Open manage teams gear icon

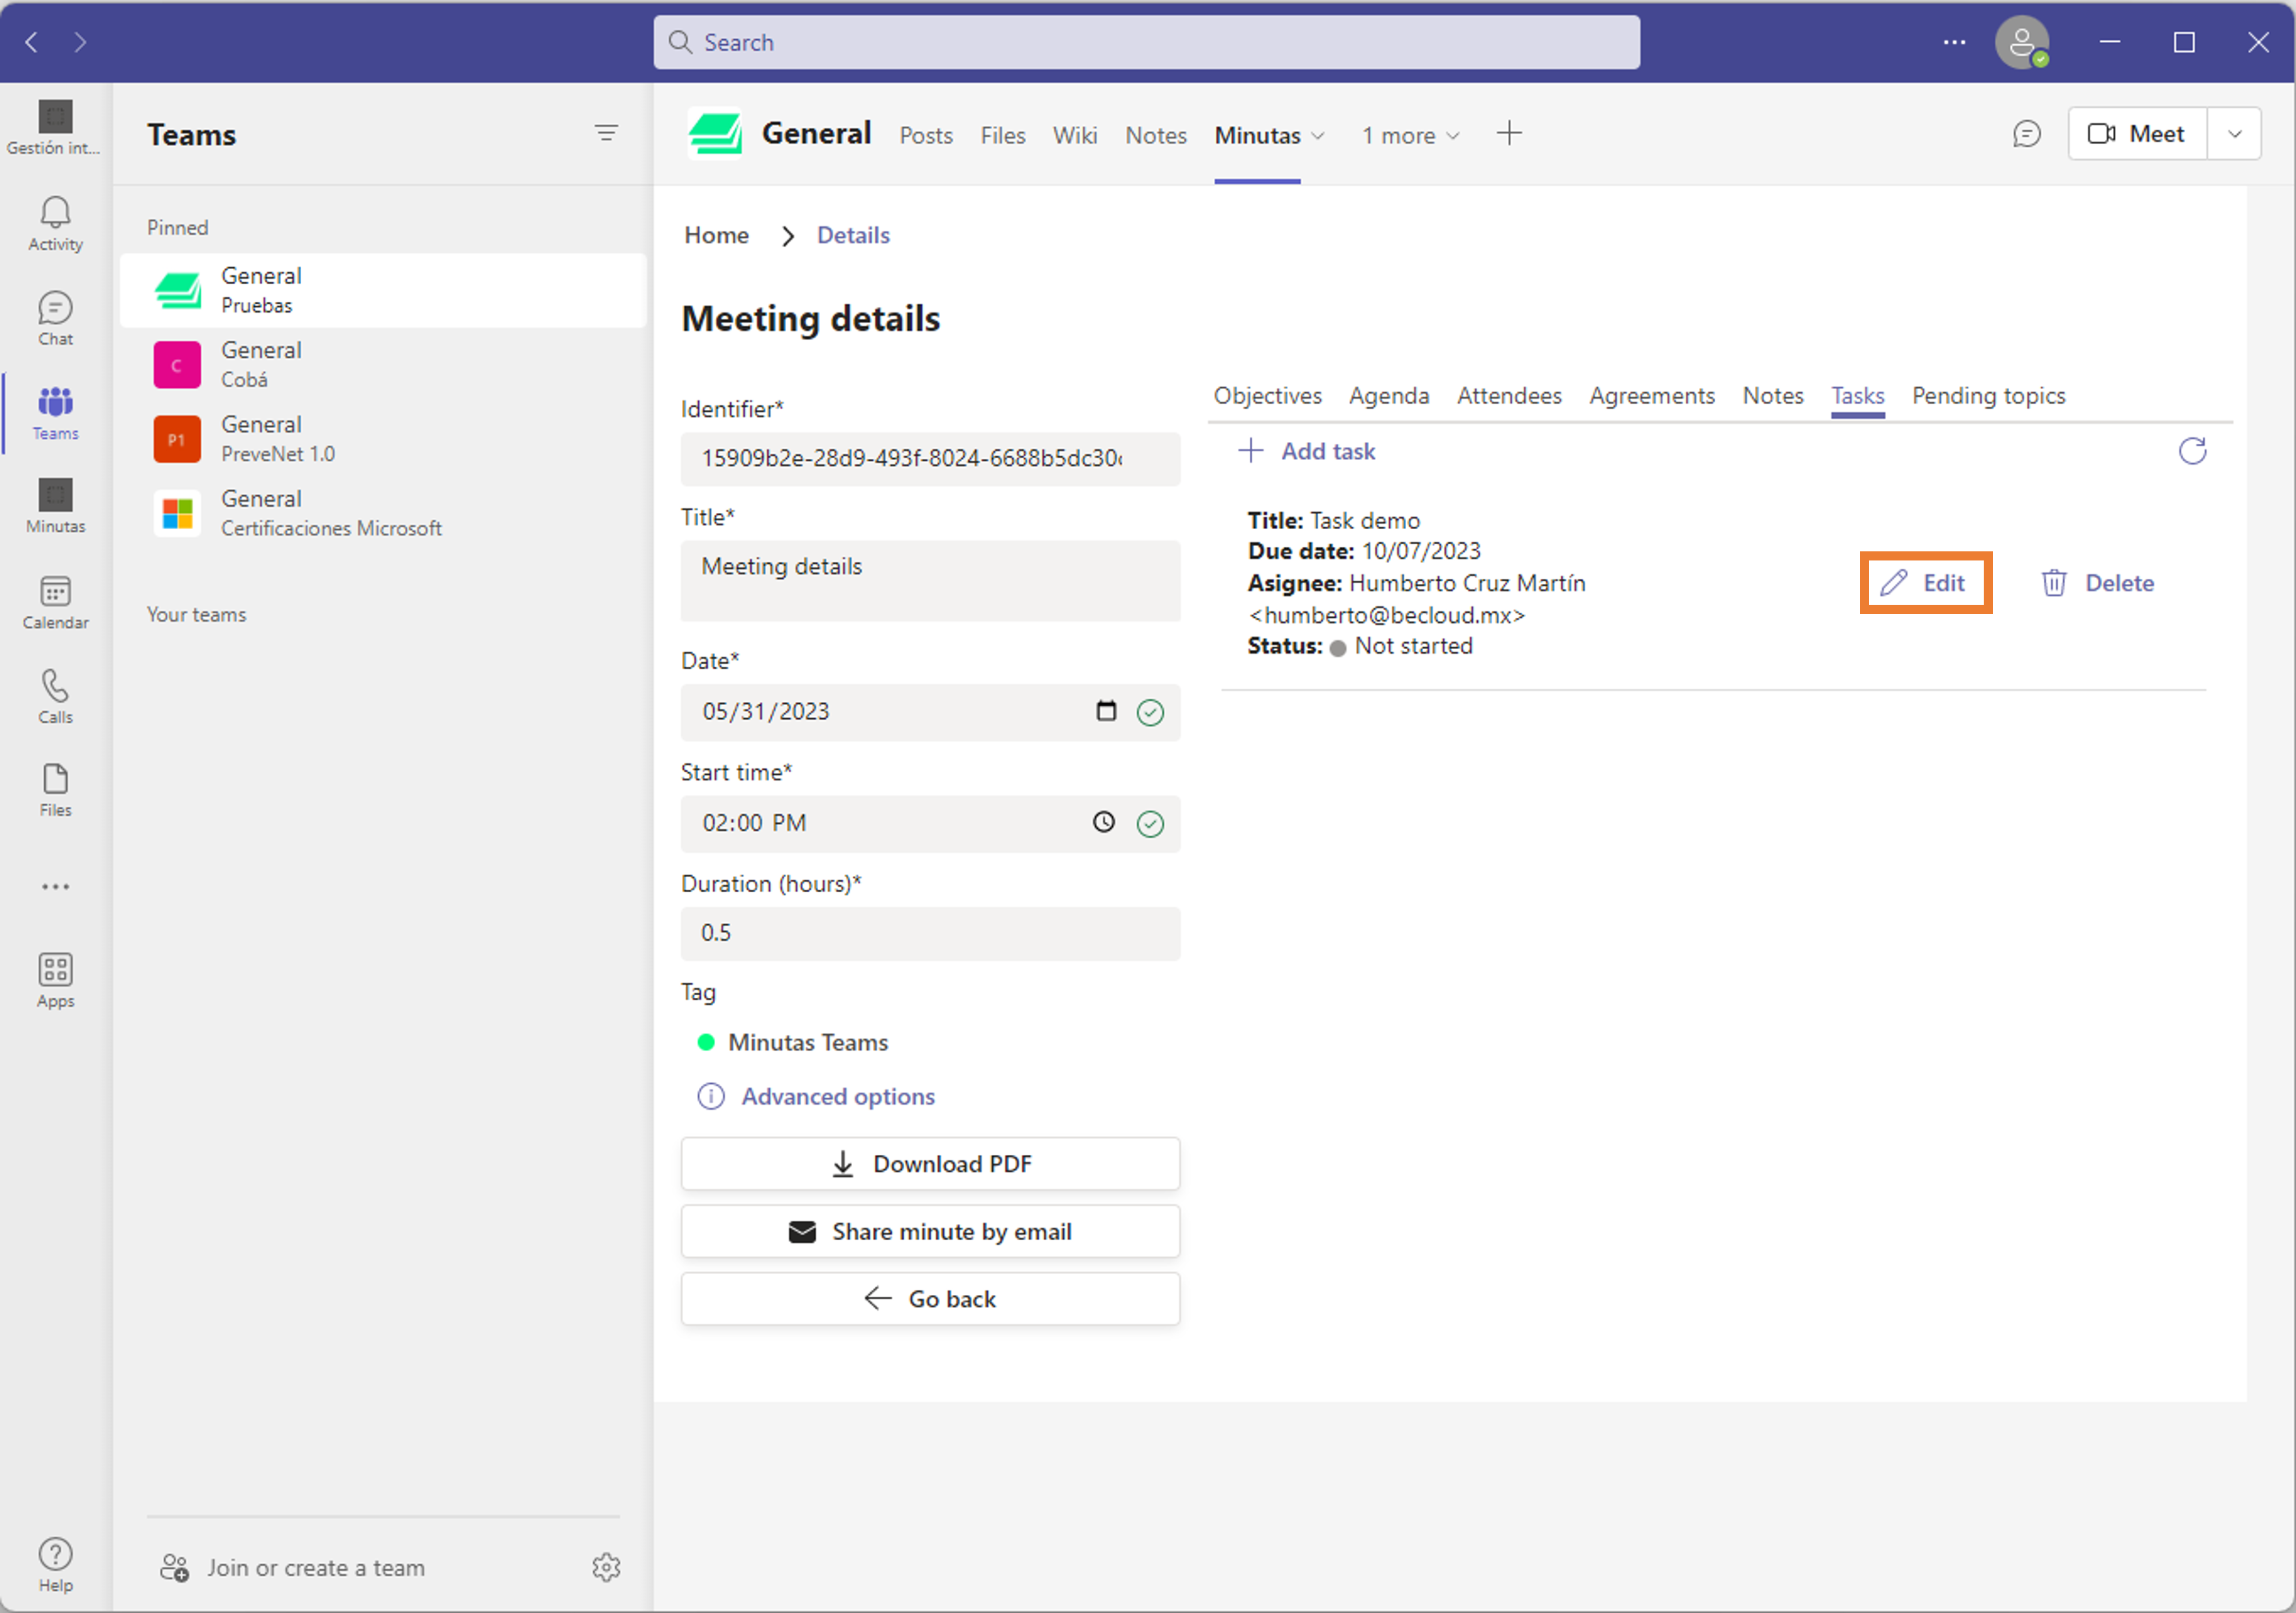pos(606,1567)
